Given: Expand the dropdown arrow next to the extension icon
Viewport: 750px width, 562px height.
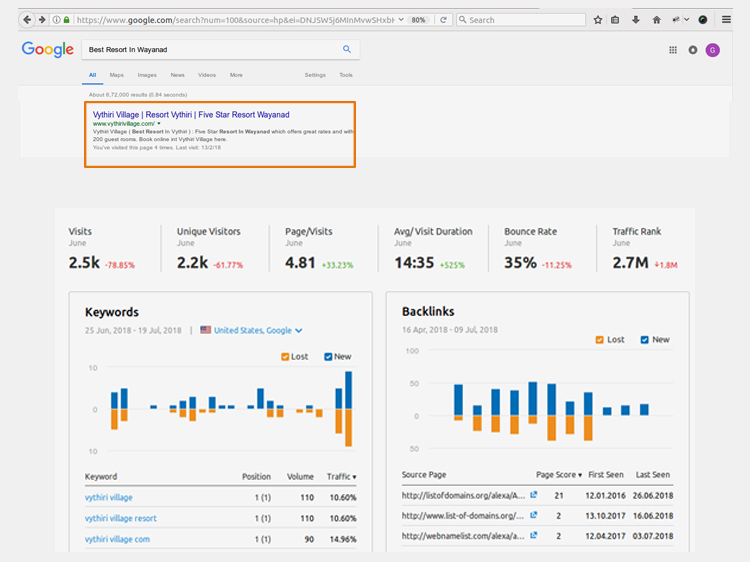Looking at the screenshot, I should point(686,20).
